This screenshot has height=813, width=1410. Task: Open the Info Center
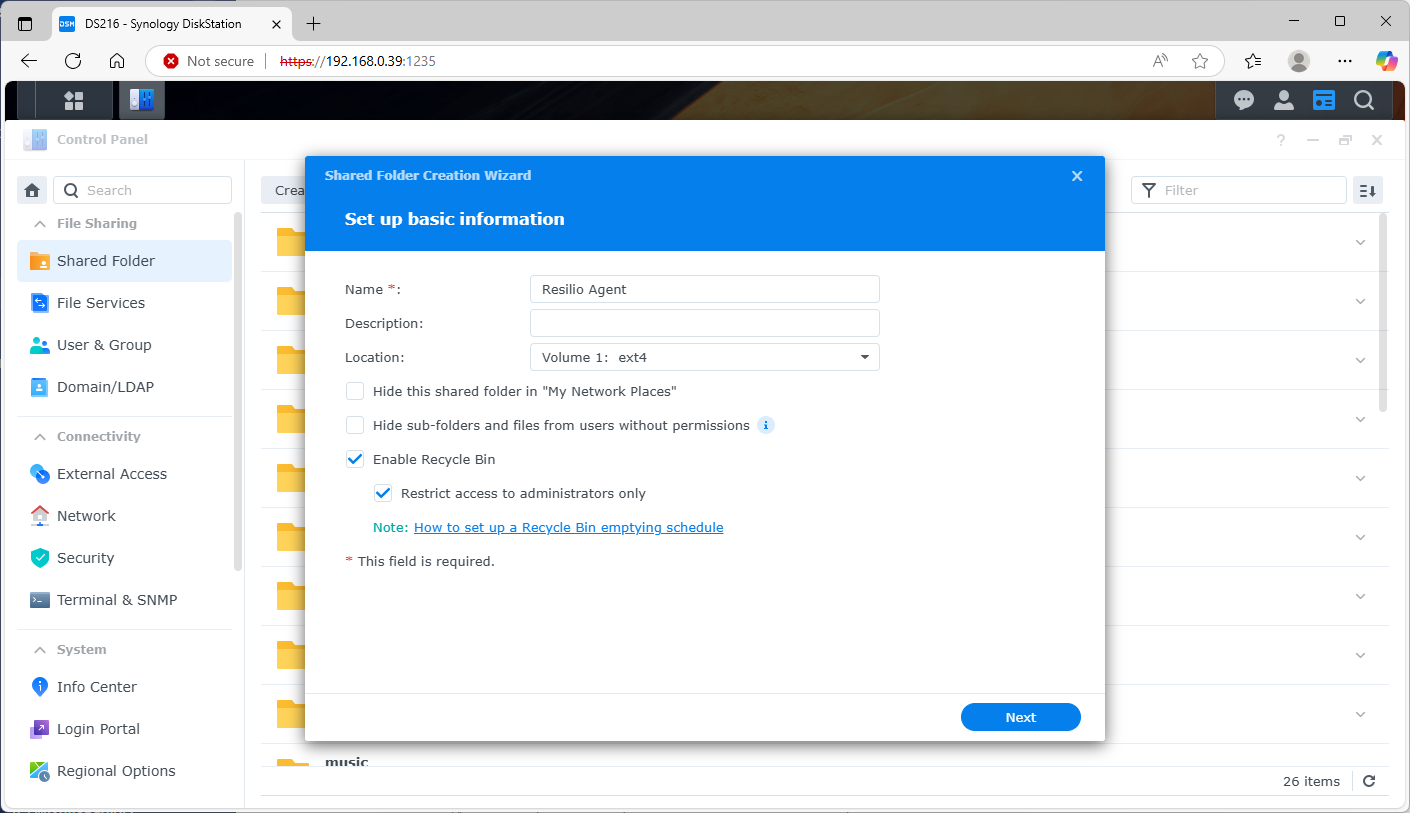tap(96, 687)
